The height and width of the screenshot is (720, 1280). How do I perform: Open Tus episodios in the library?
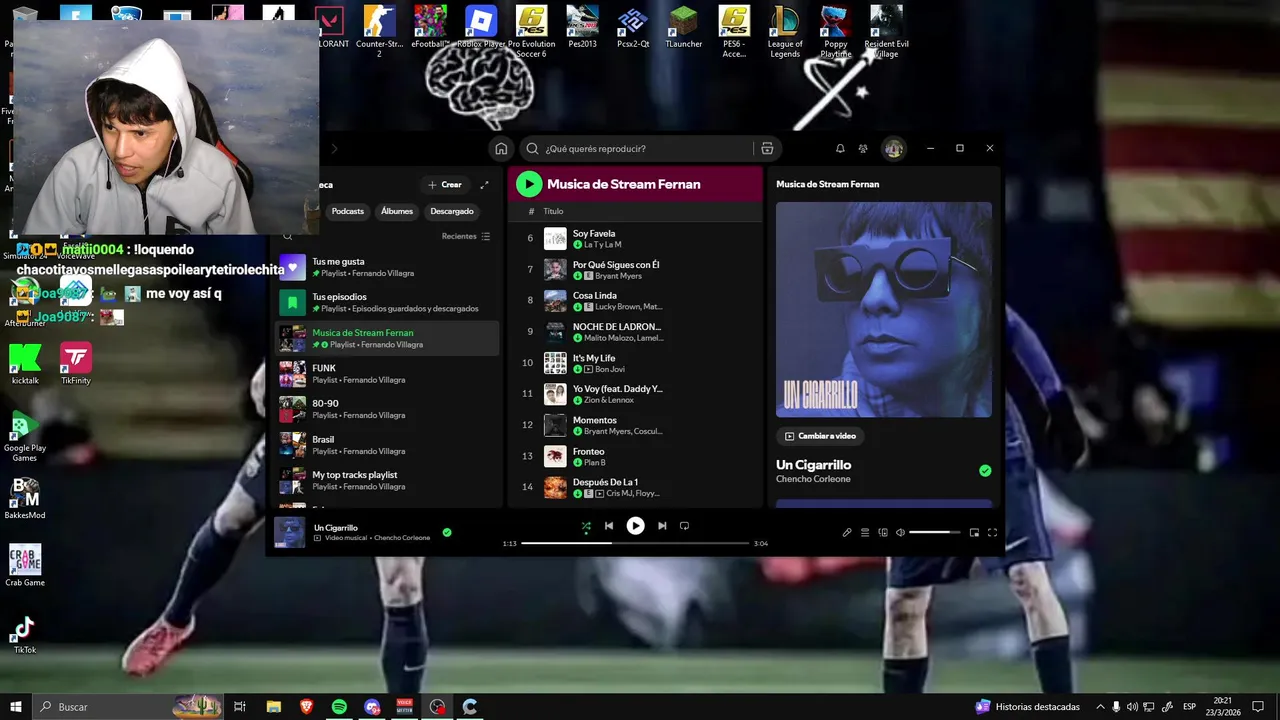tap(388, 302)
